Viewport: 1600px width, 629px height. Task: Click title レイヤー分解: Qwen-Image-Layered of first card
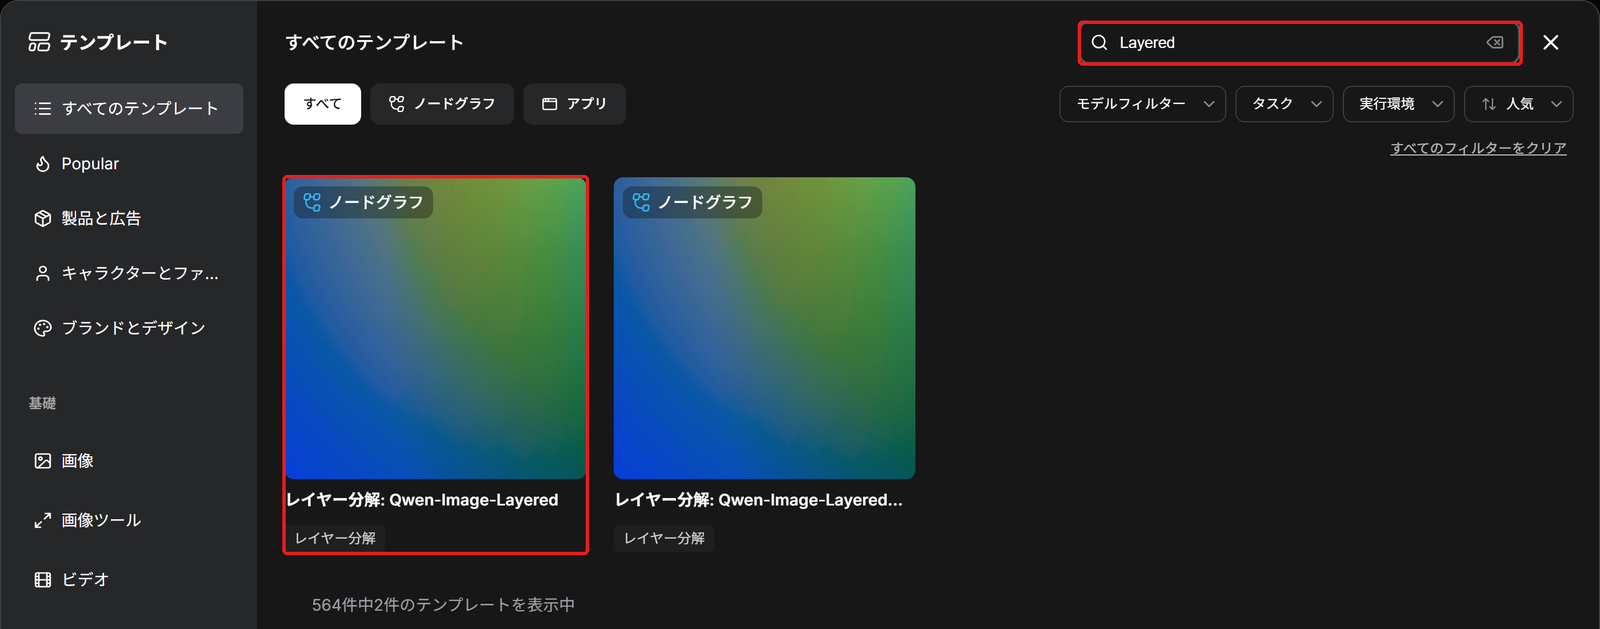(x=422, y=500)
